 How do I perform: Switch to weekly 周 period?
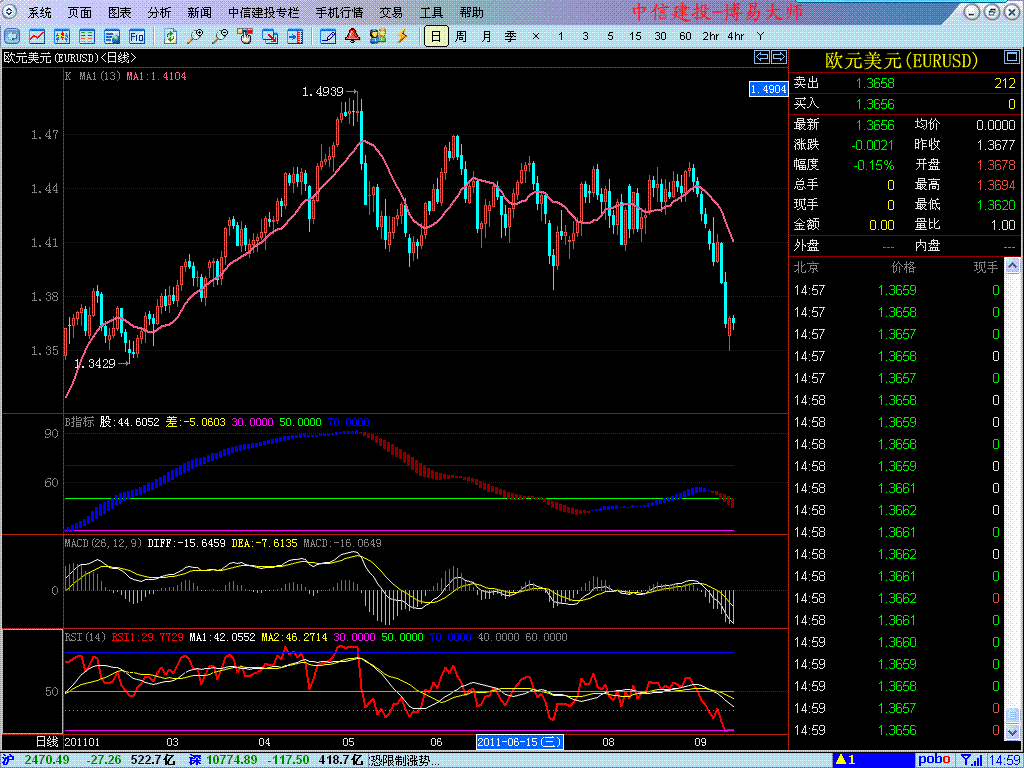461,36
